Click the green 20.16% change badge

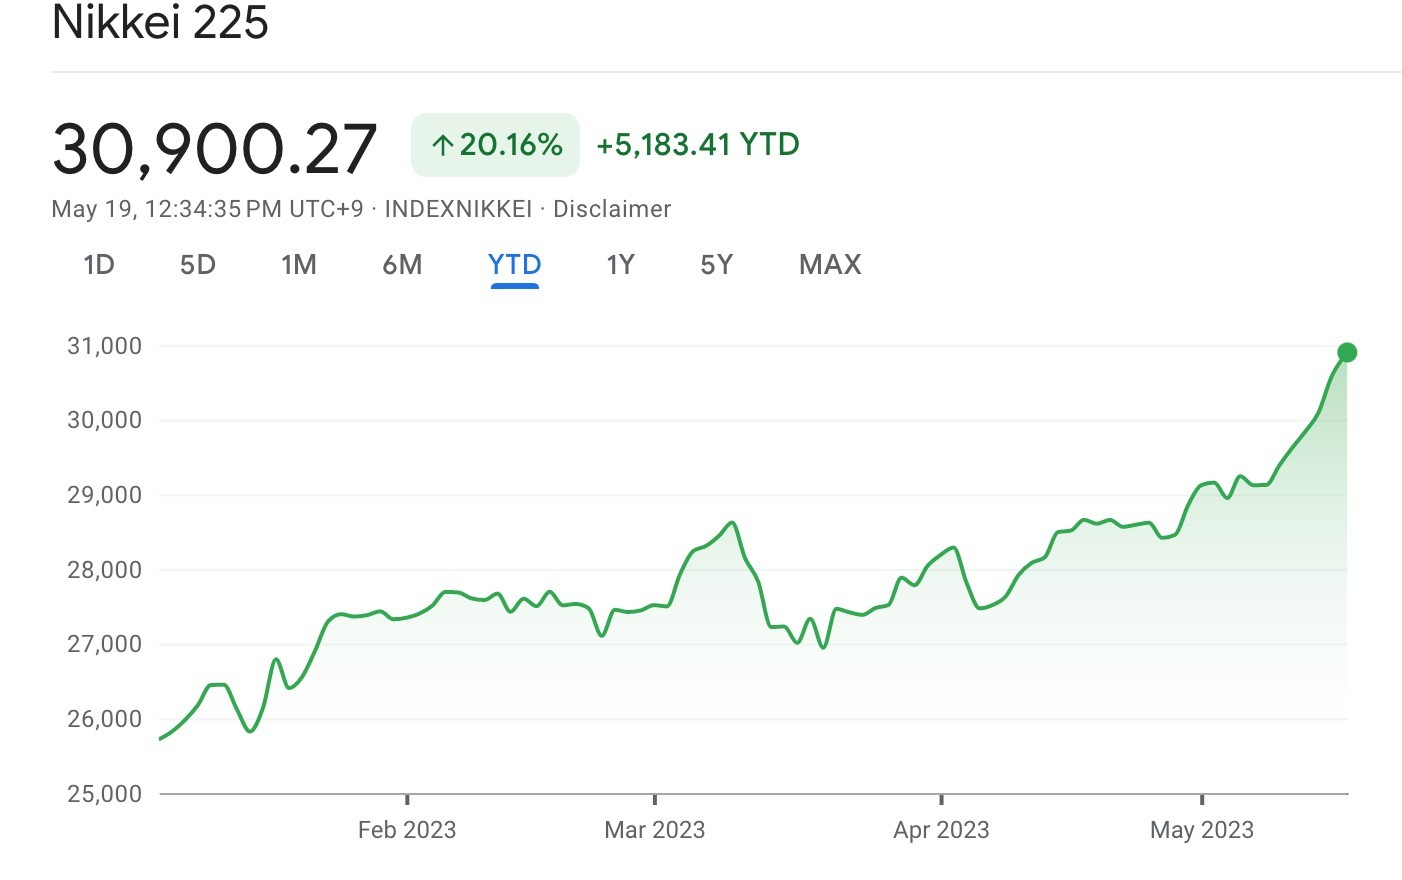click(x=495, y=145)
